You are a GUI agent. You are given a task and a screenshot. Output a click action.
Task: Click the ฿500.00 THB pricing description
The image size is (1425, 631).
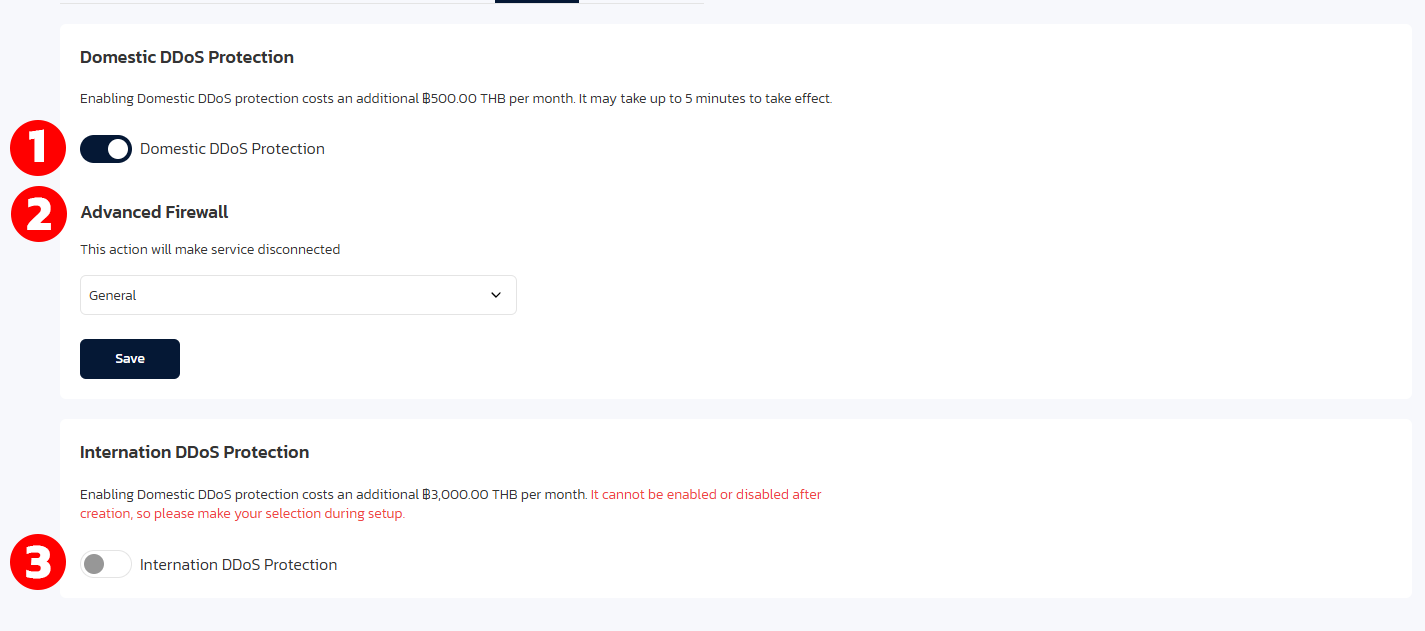point(456,99)
